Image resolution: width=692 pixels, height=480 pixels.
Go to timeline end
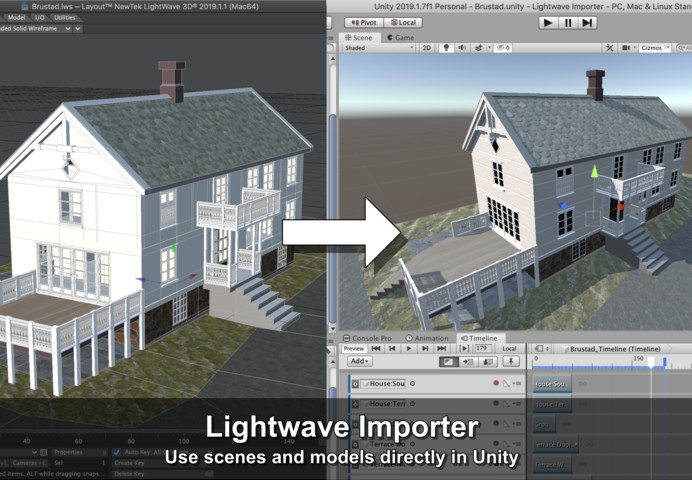click(441, 349)
